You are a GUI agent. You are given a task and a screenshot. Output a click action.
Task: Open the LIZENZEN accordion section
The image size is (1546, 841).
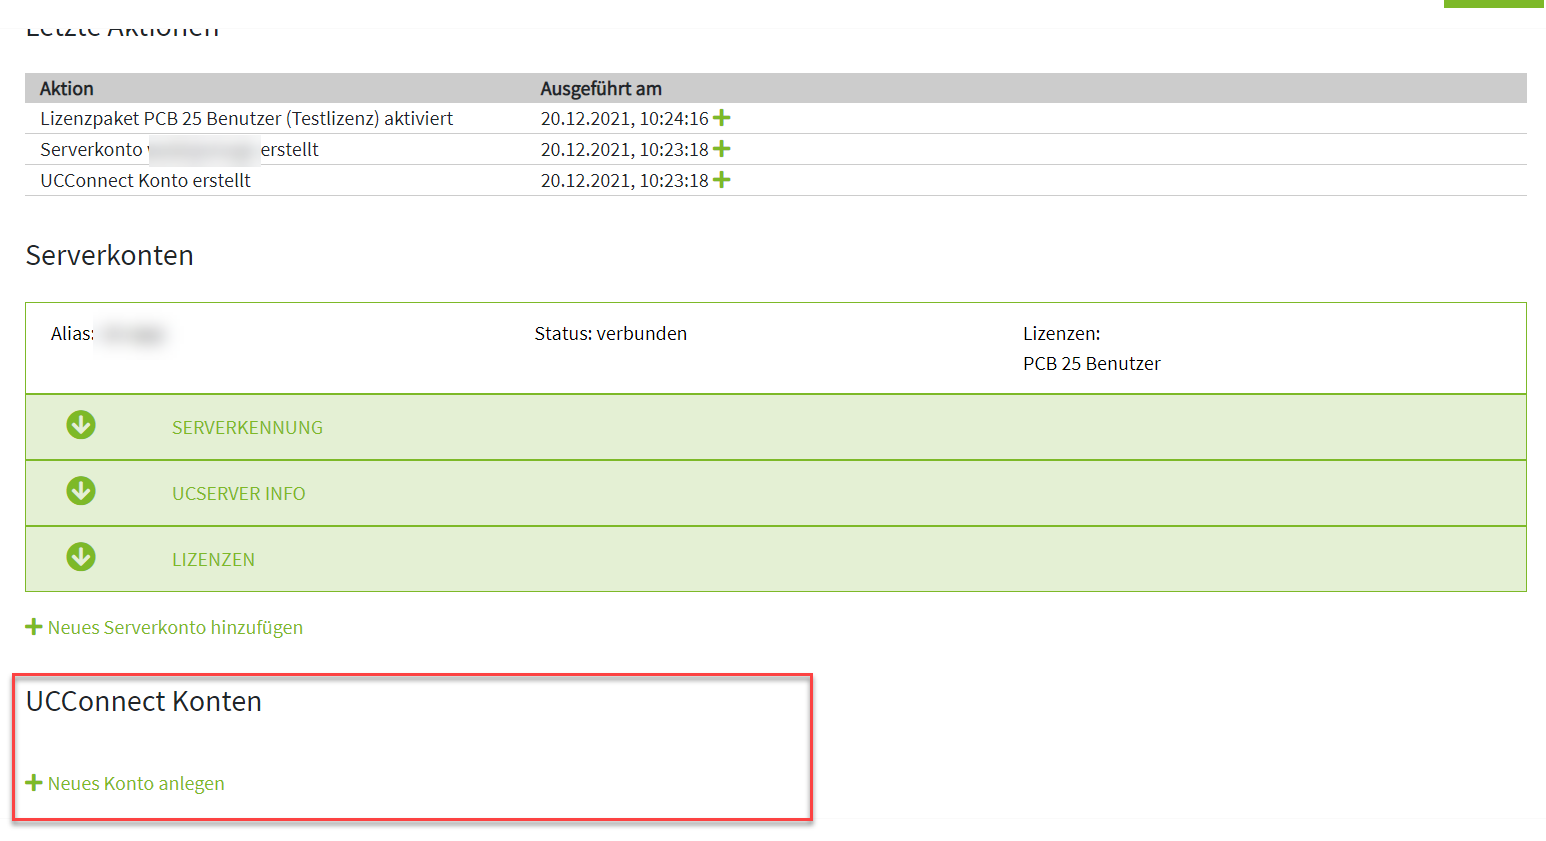213,560
